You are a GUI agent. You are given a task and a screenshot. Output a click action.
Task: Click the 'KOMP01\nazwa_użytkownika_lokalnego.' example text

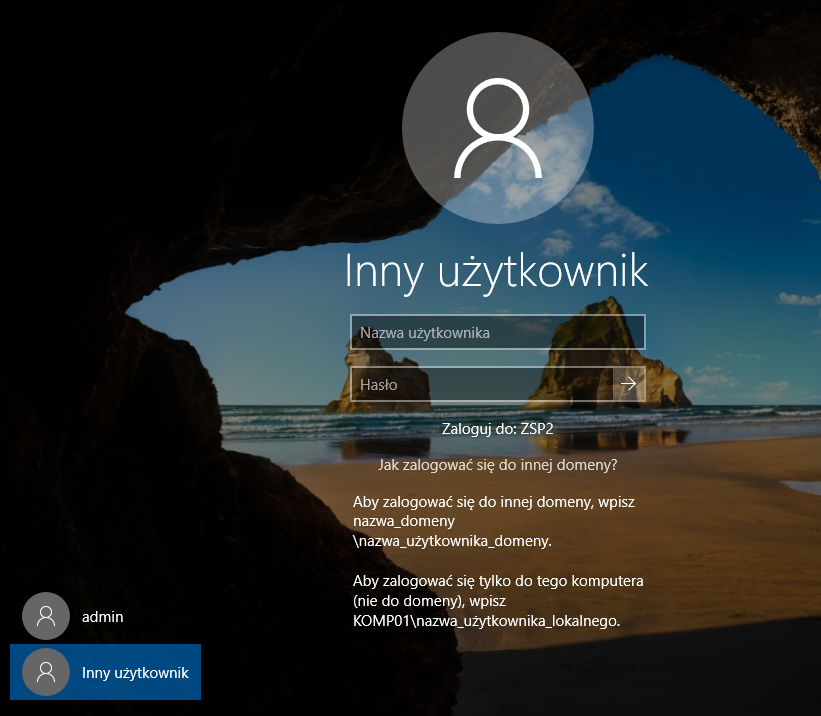(486, 621)
